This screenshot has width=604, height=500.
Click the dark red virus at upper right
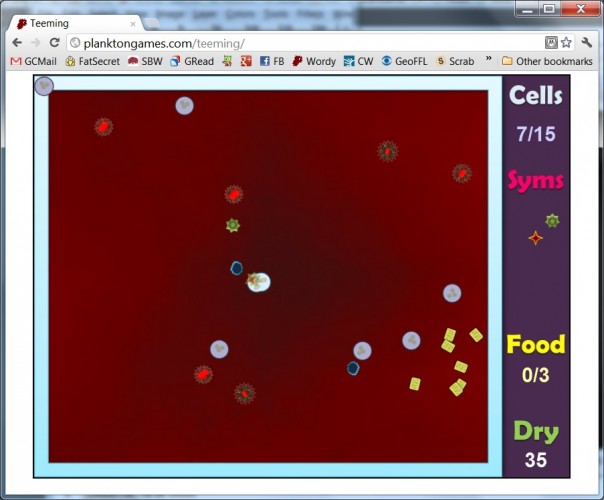coord(388,151)
